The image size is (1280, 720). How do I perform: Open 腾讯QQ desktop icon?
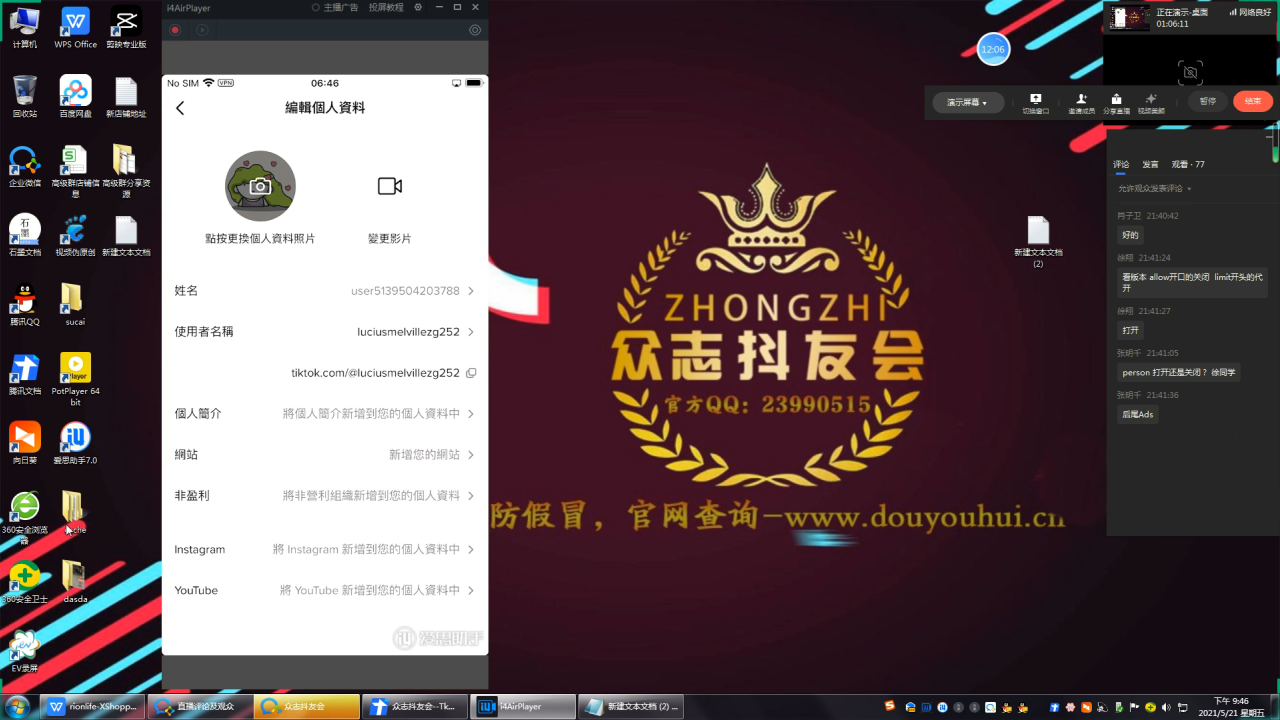pos(25,304)
